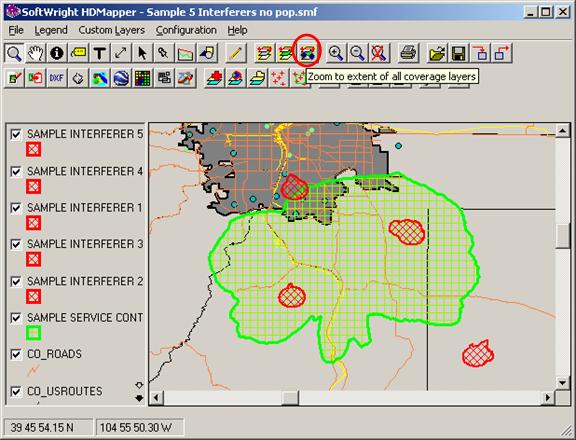Uncheck the SAMPLE INTERFERER 2 layer
Screen dimensions: 576x440
click(16, 281)
